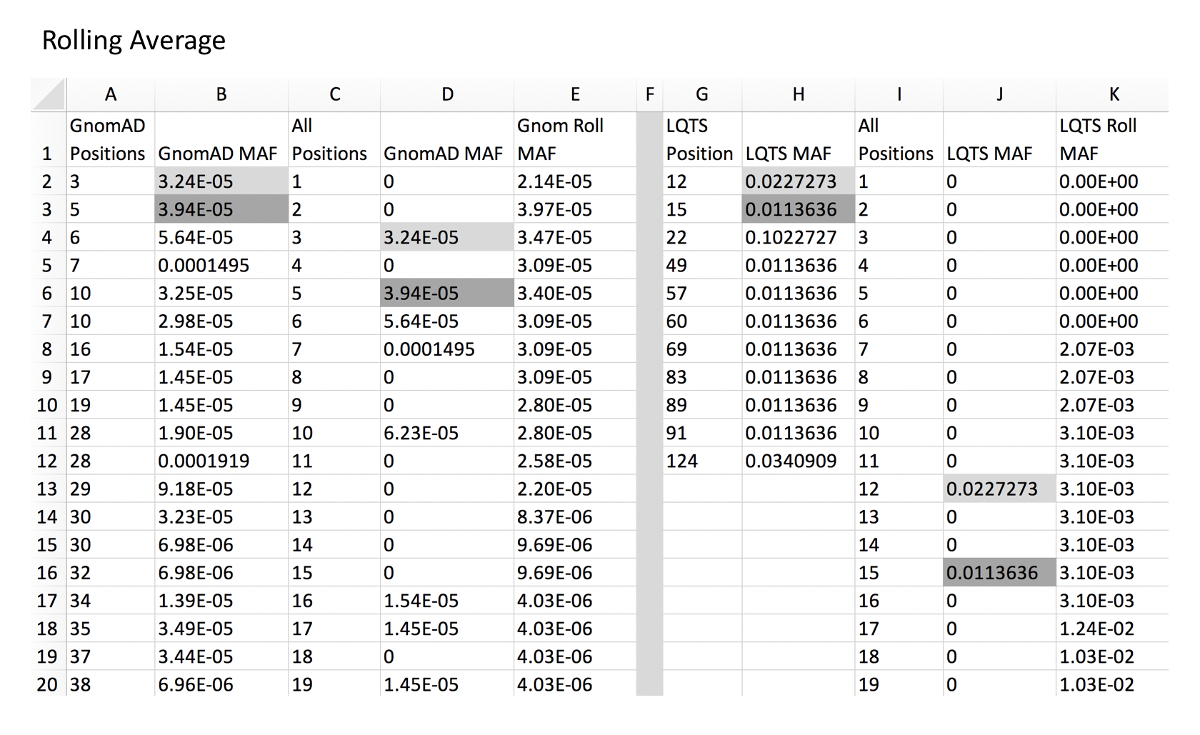Viewport: 1200px width, 735px height.
Task: Click light gray cell H2 with 0.0227273
Action: 797,182
